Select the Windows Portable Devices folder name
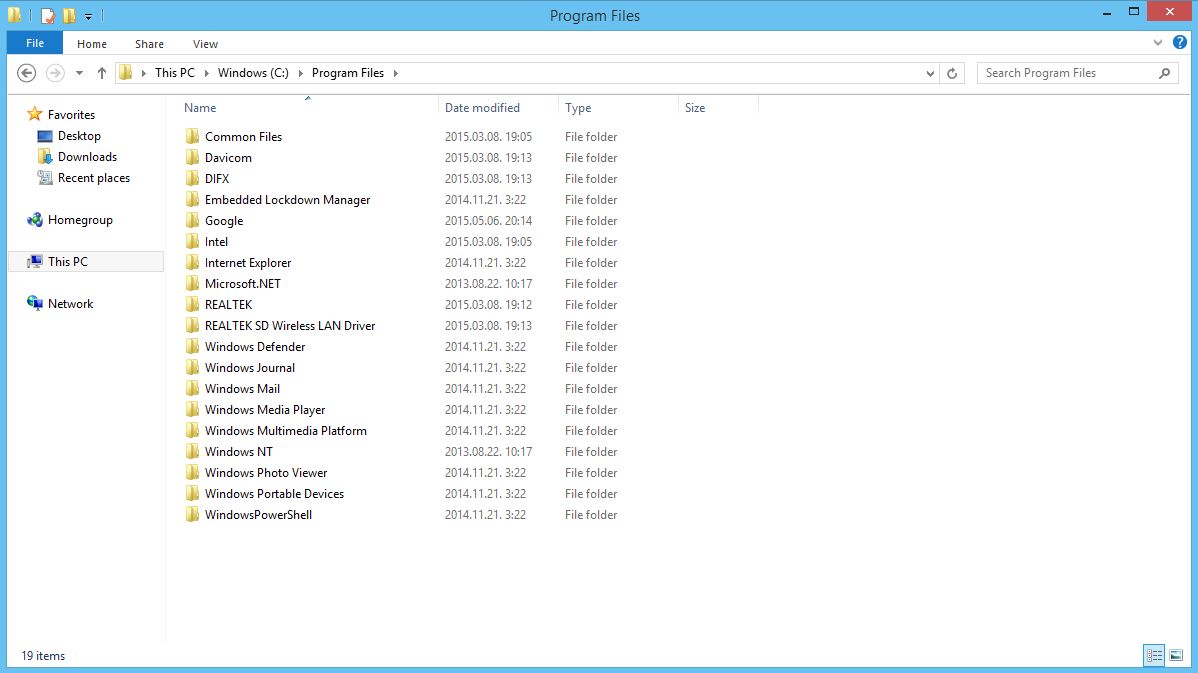 coord(274,494)
